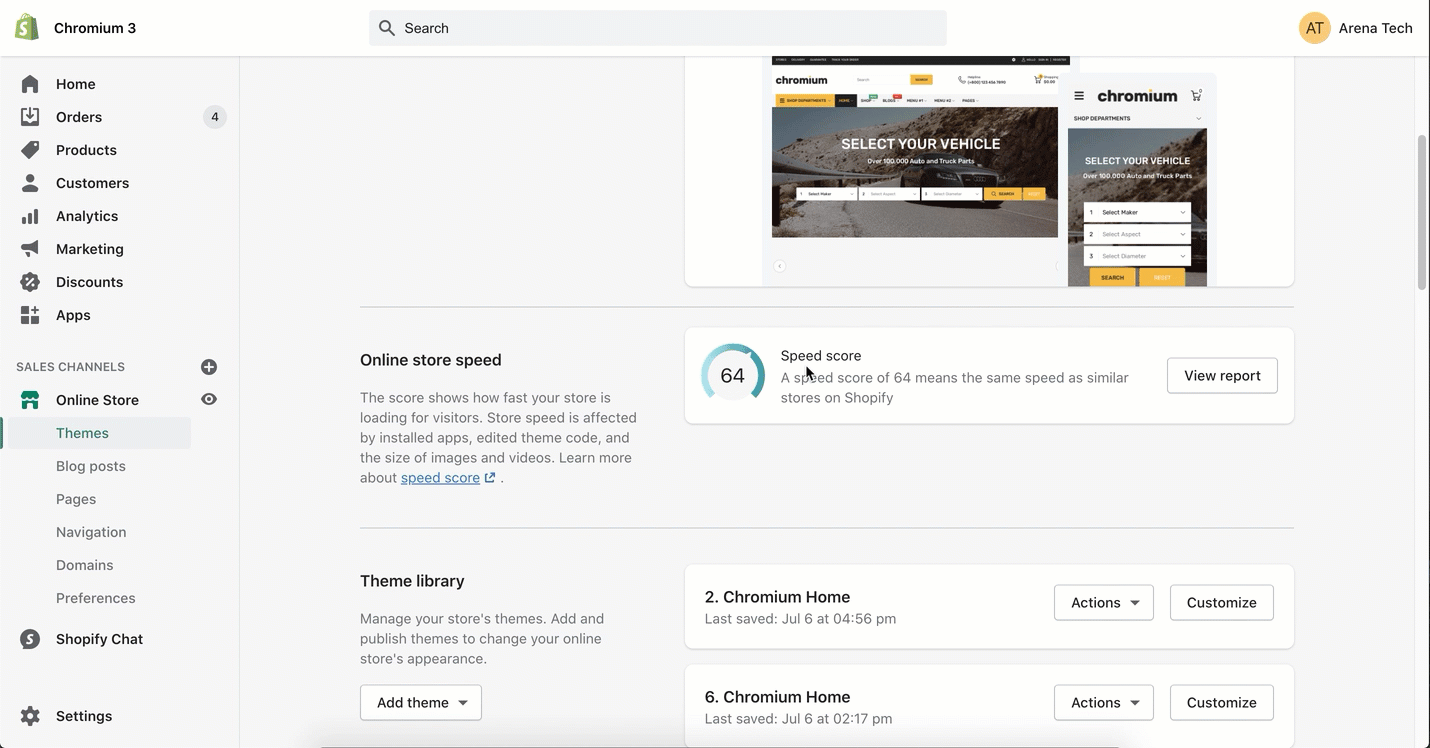Image resolution: width=1430 pixels, height=748 pixels.
Task: Open Pages under Online Store
Action: point(76,499)
